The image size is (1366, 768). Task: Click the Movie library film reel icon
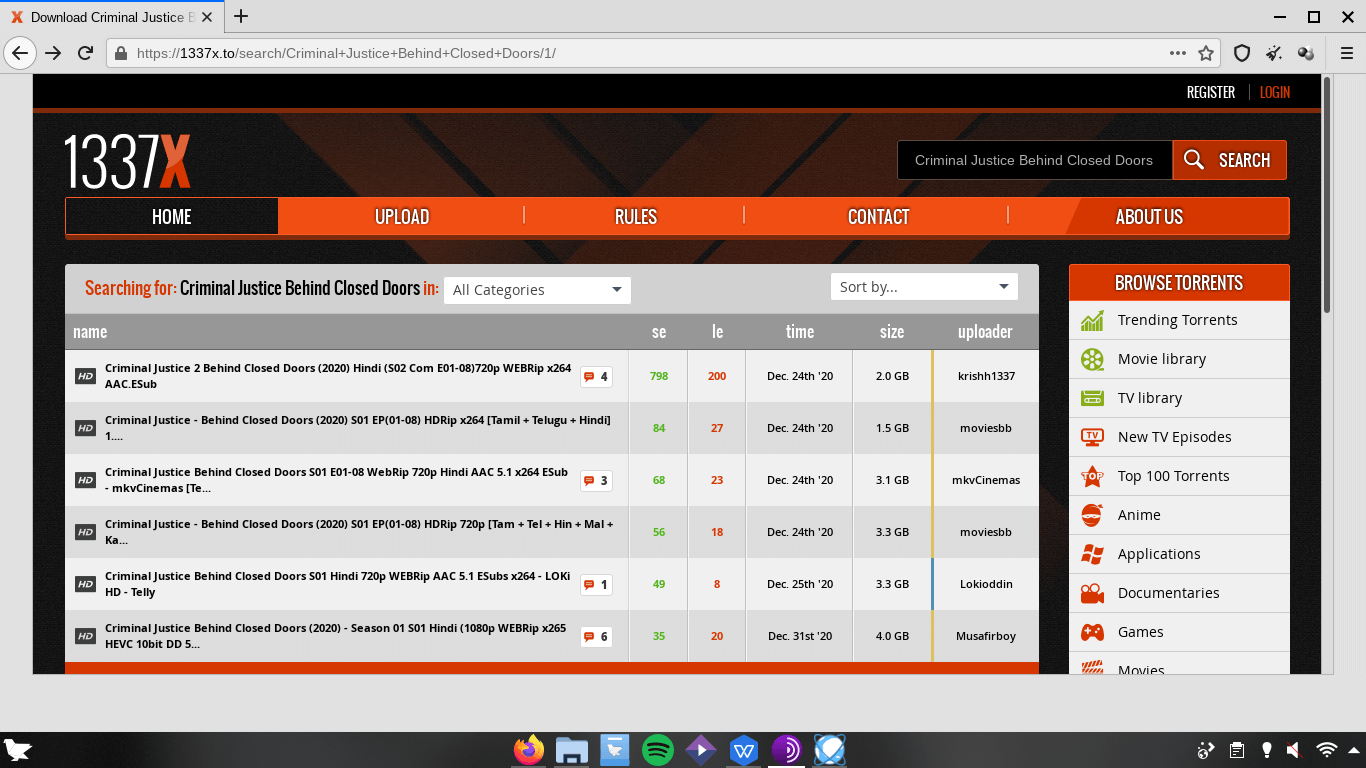point(1092,359)
